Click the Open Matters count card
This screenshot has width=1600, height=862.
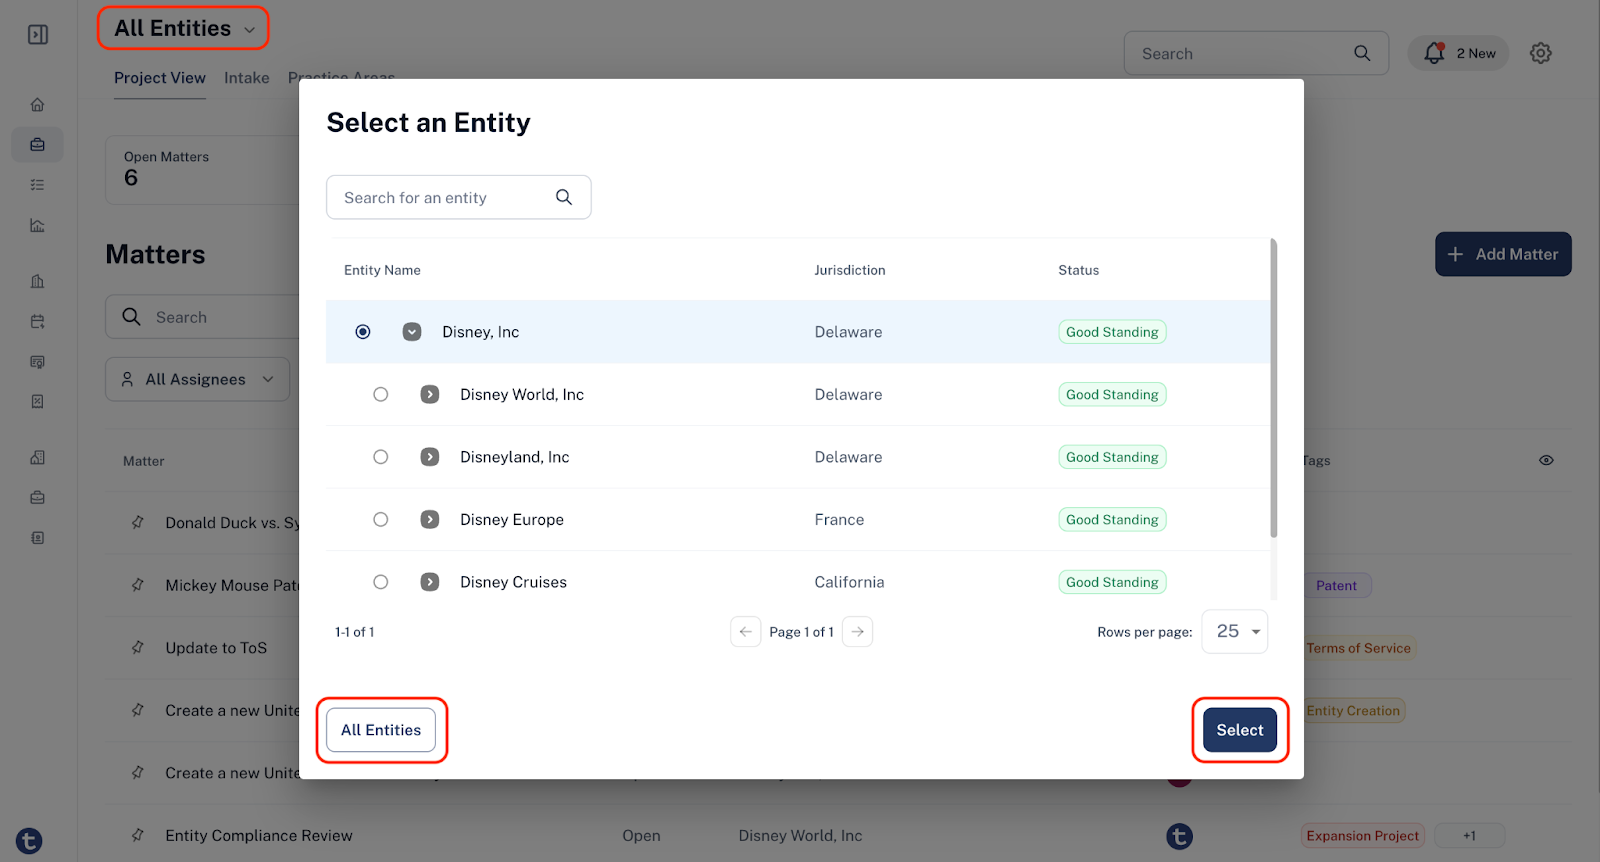[203, 170]
